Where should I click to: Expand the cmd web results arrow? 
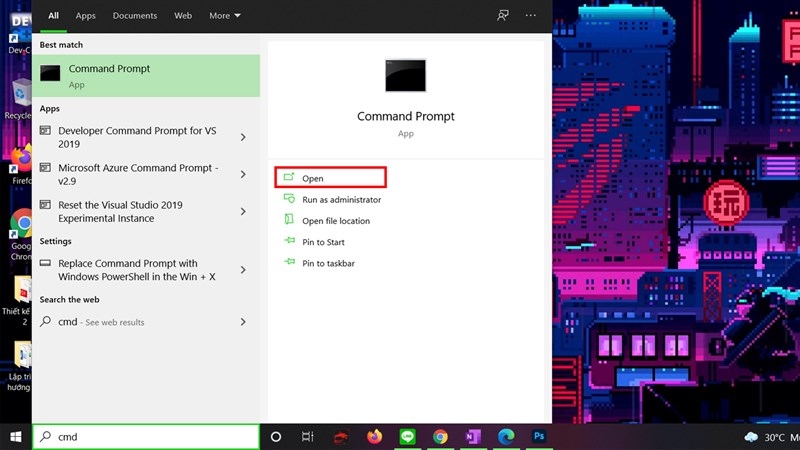(x=243, y=322)
